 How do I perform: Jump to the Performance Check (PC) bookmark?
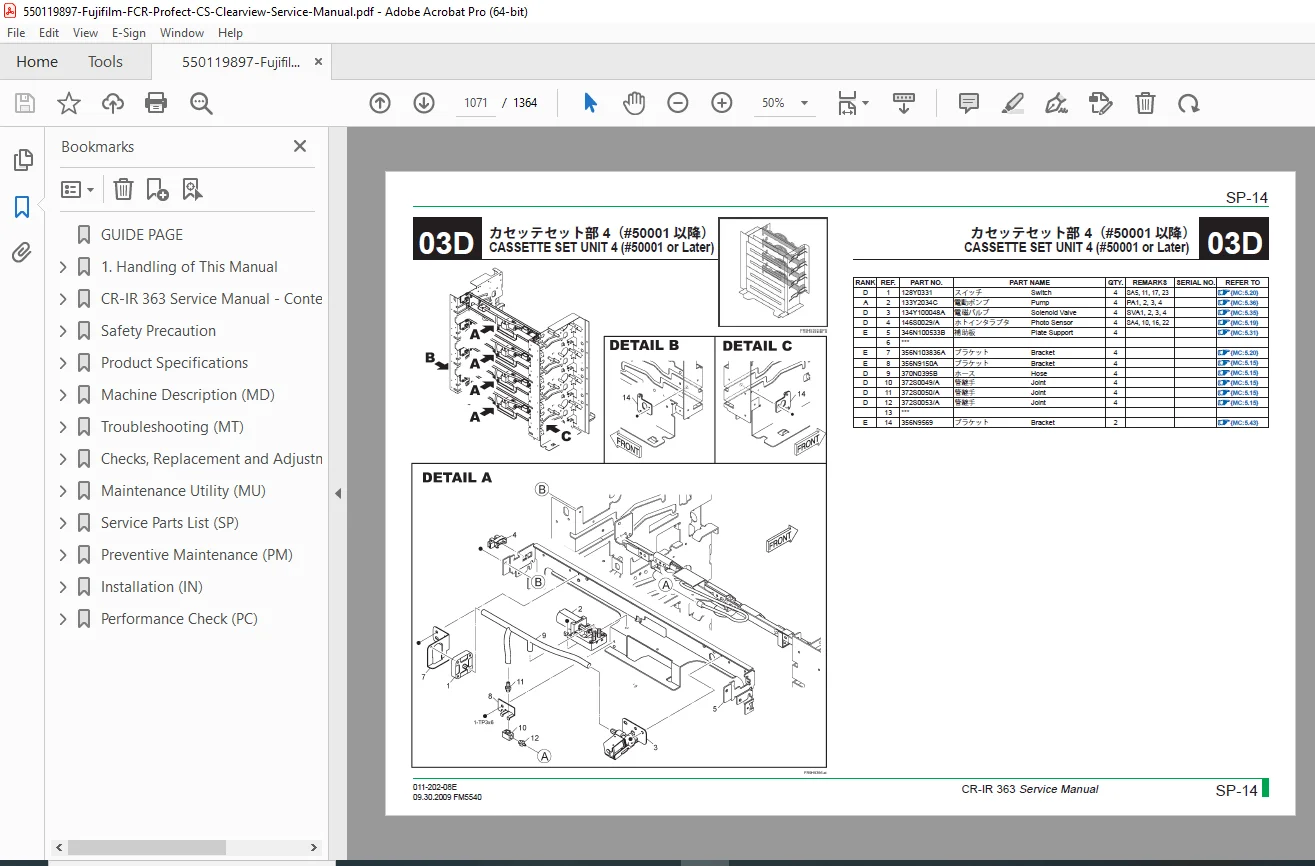tap(179, 619)
